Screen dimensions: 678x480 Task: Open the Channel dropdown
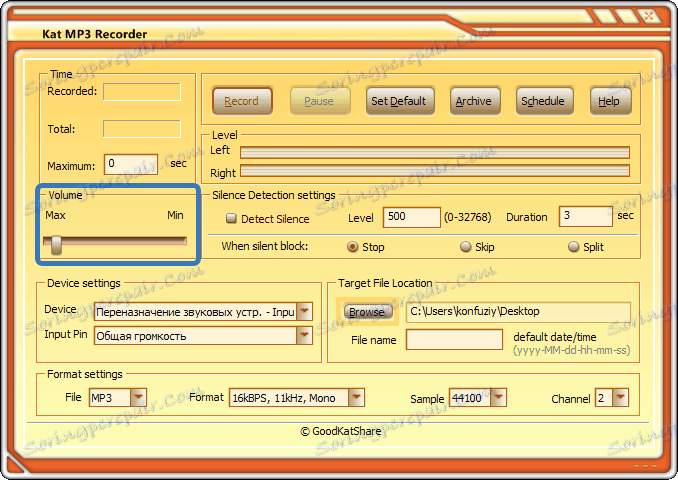coord(620,397)
